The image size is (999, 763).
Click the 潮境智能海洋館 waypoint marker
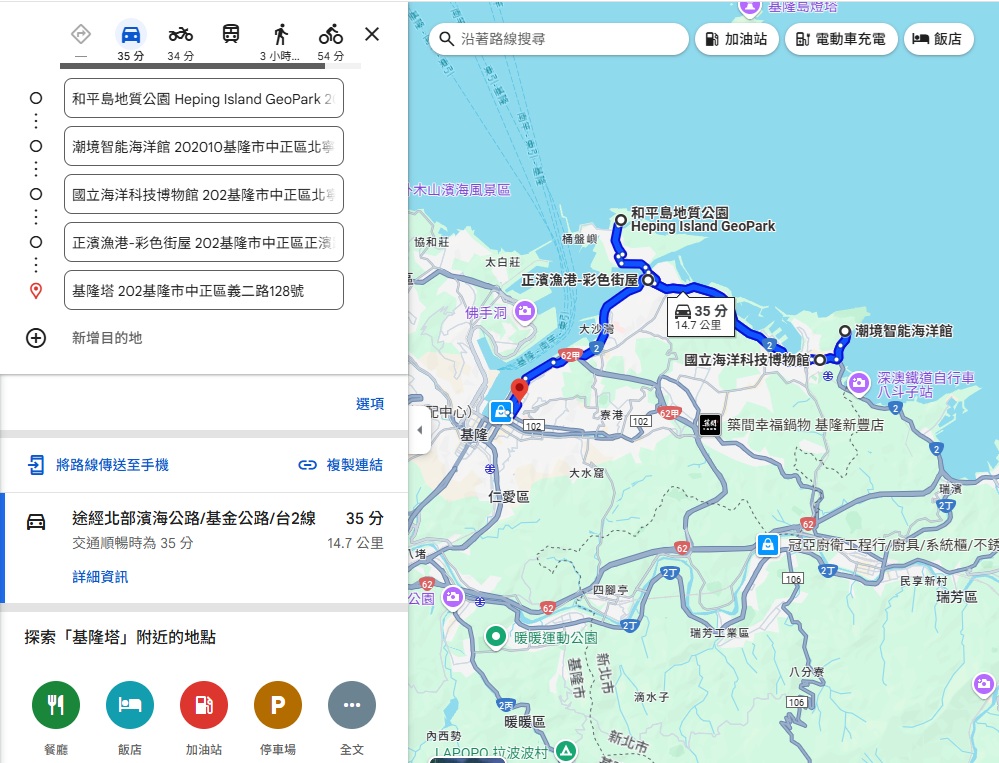845,331
